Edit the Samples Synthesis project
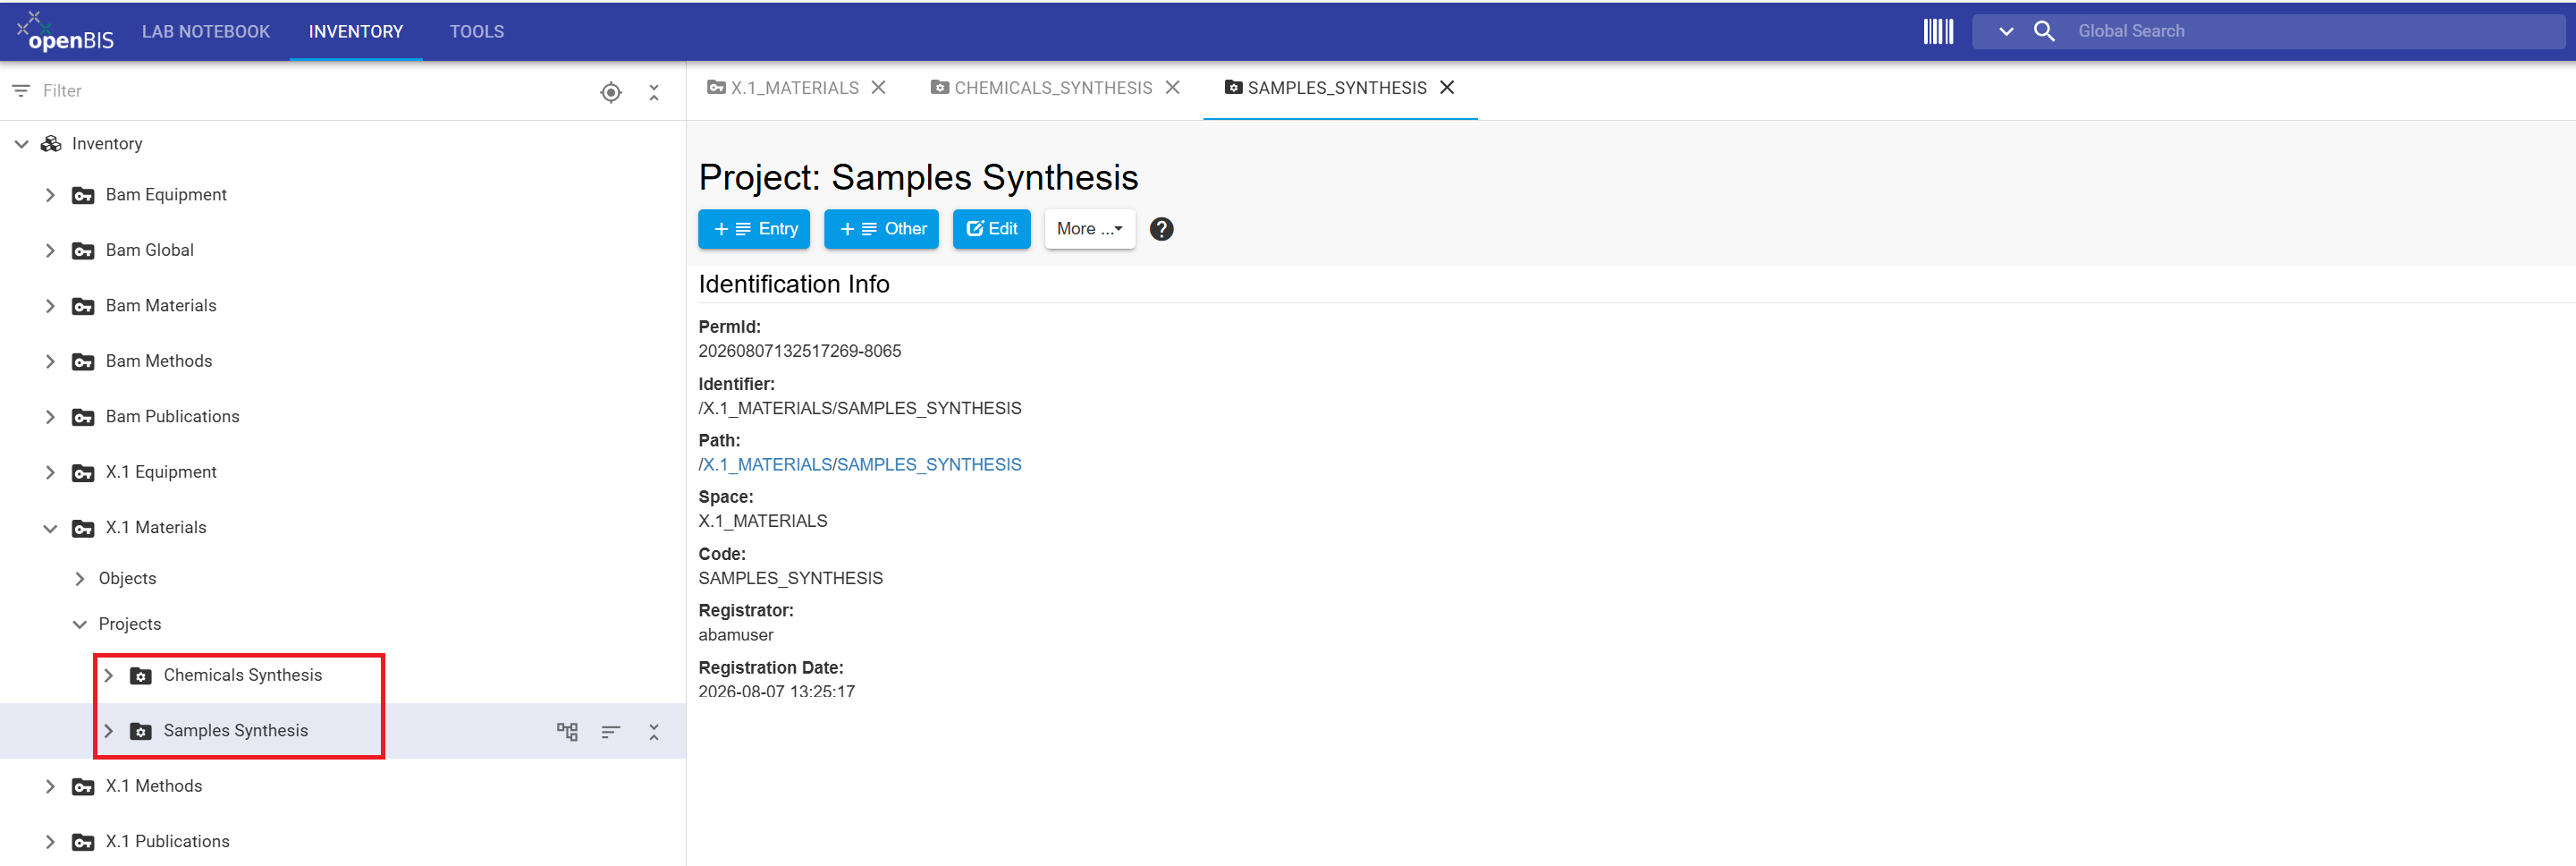Viewport: 2576px width, 866px height. point(991,229)
